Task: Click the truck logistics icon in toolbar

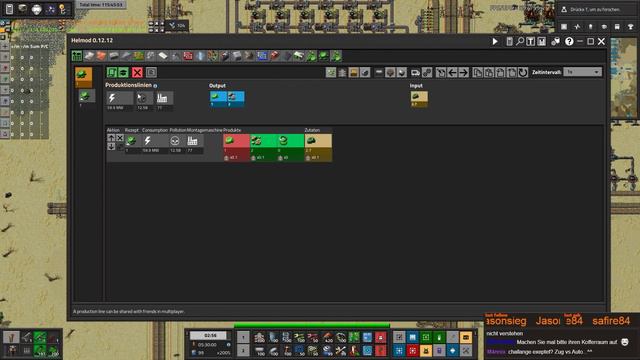Action: [415, 73]
